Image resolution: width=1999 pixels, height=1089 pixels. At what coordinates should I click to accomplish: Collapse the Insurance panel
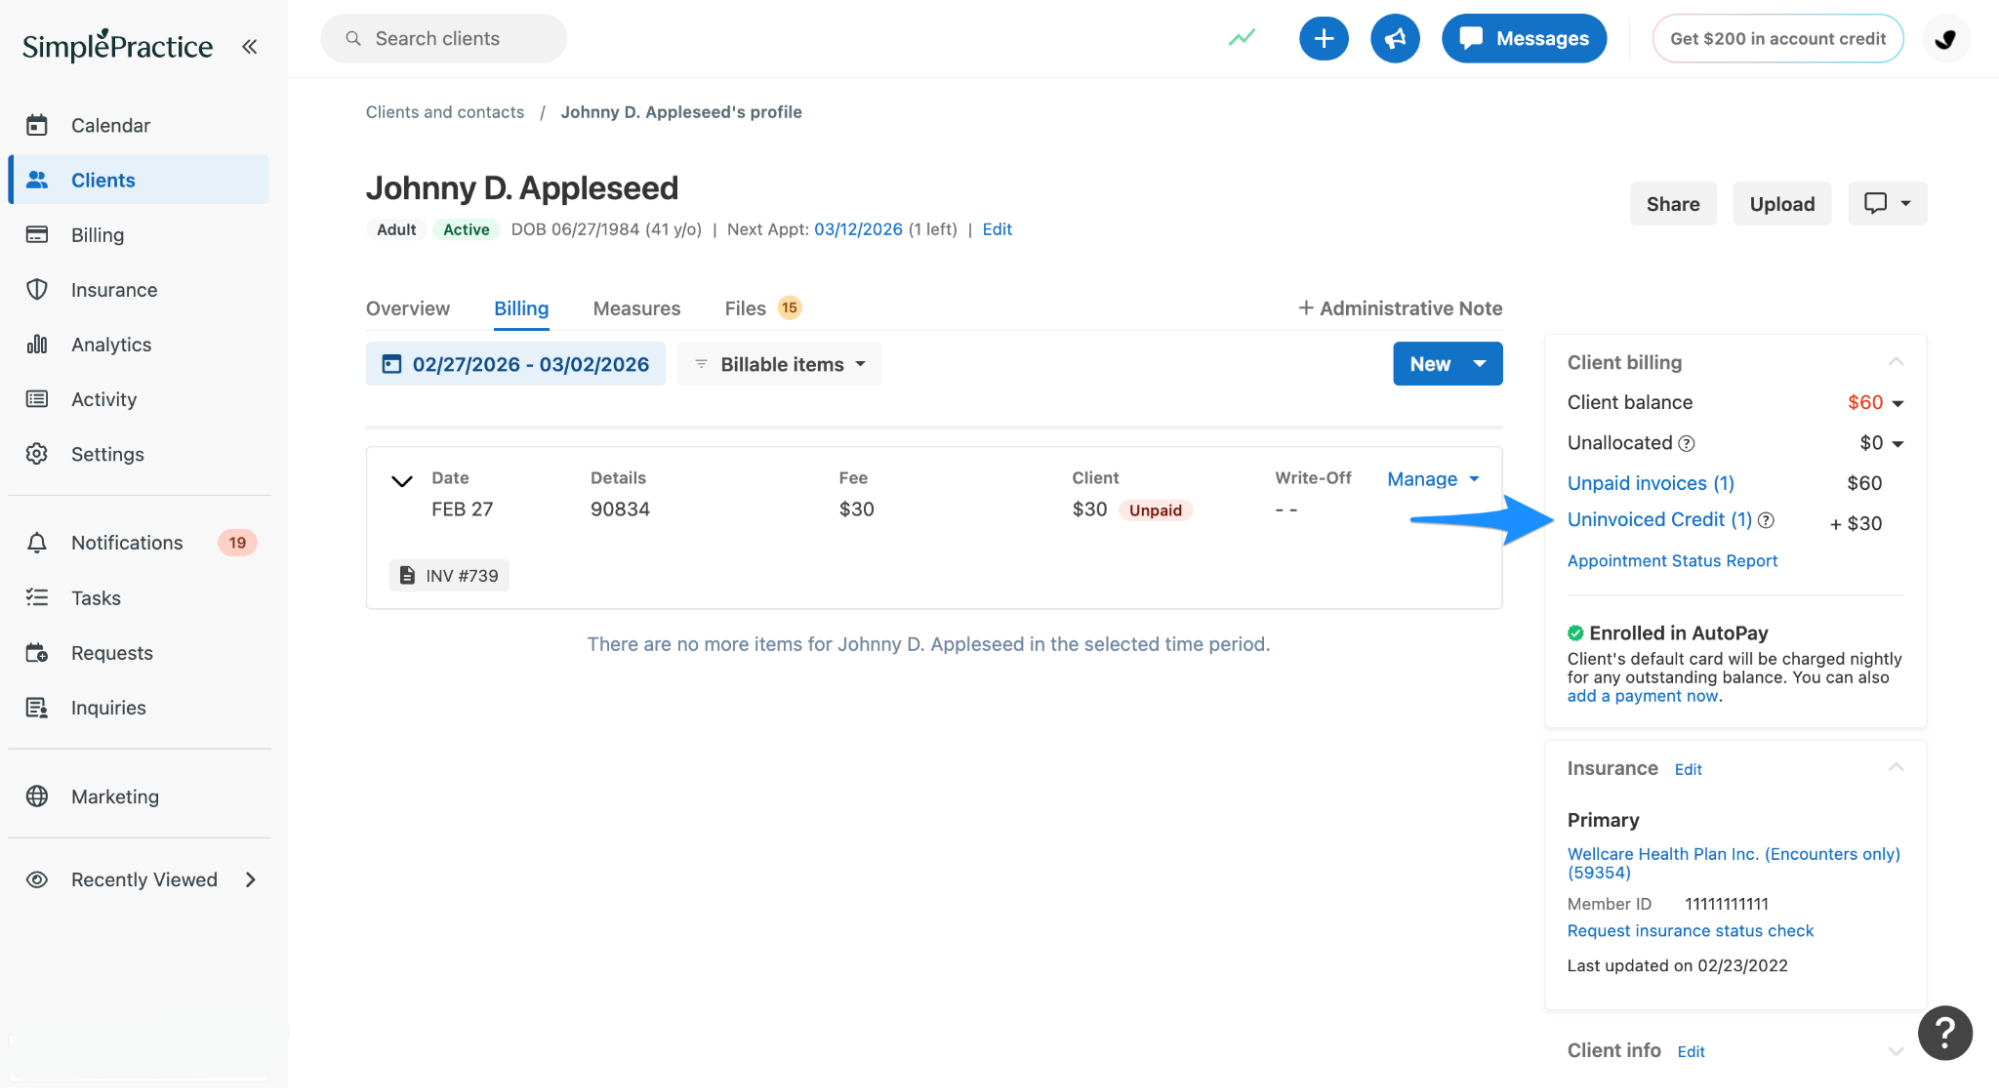point(1896,767)
